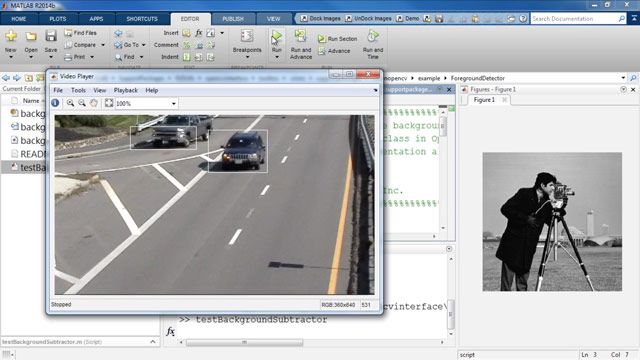
Task: Click example folder in the path bar
Action: point(429,78)
